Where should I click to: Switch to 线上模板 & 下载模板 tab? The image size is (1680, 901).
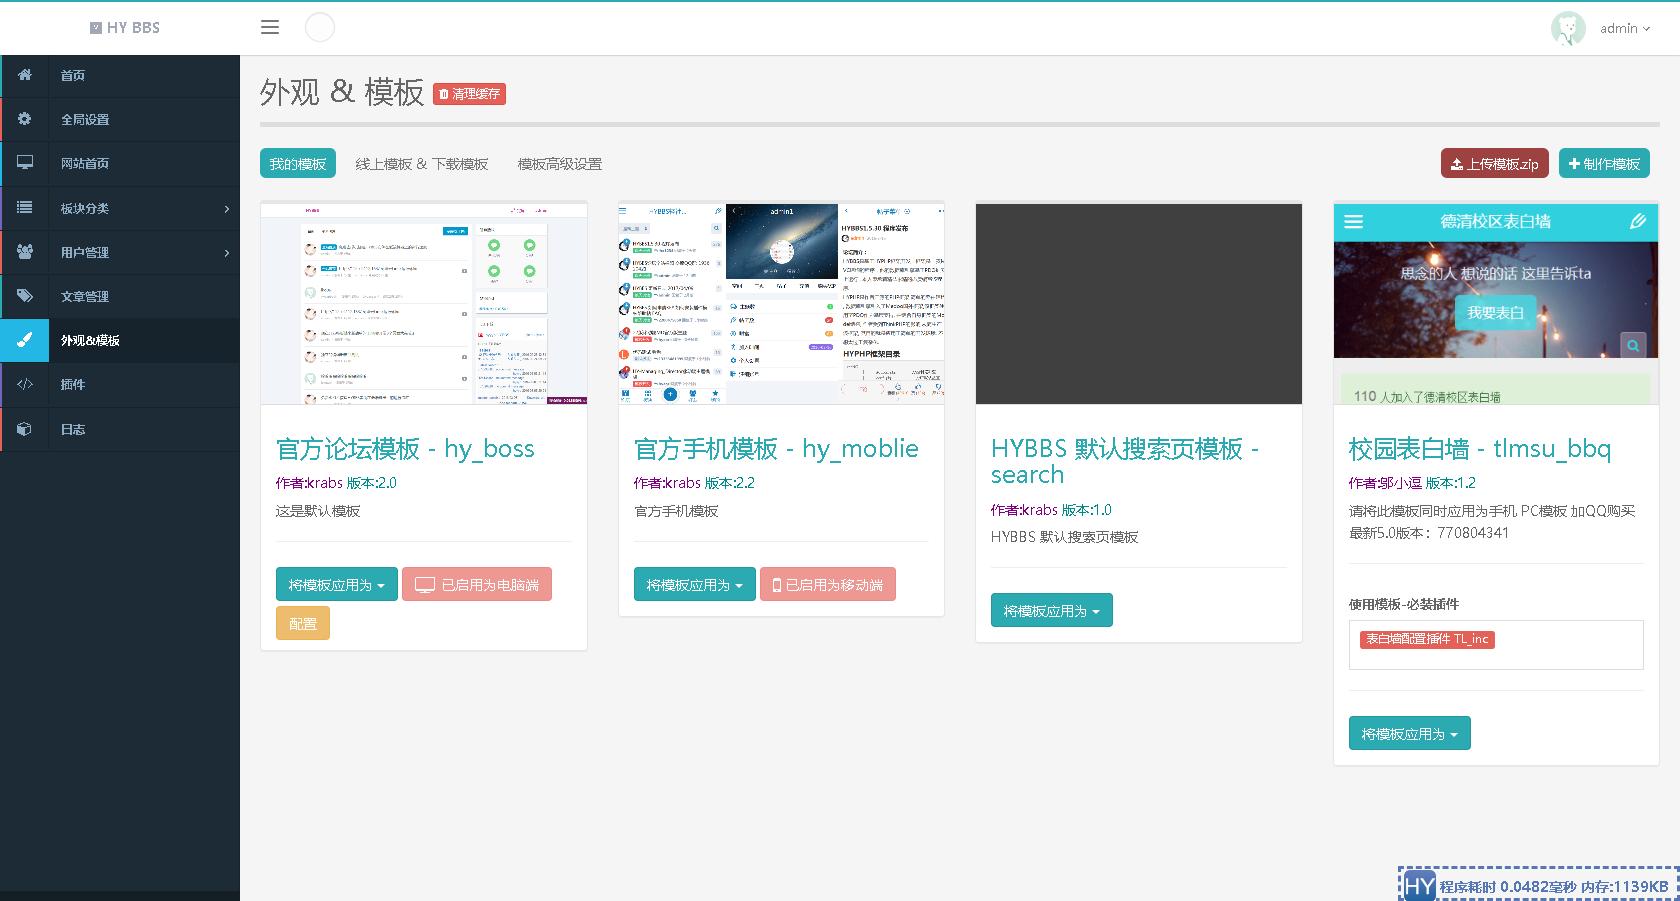(422, 163)
